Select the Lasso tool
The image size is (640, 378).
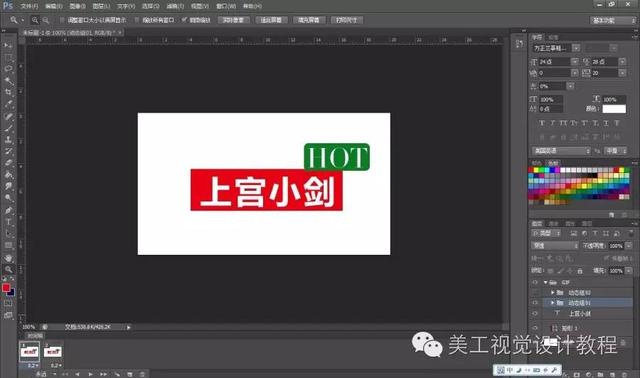click(8, 69)
